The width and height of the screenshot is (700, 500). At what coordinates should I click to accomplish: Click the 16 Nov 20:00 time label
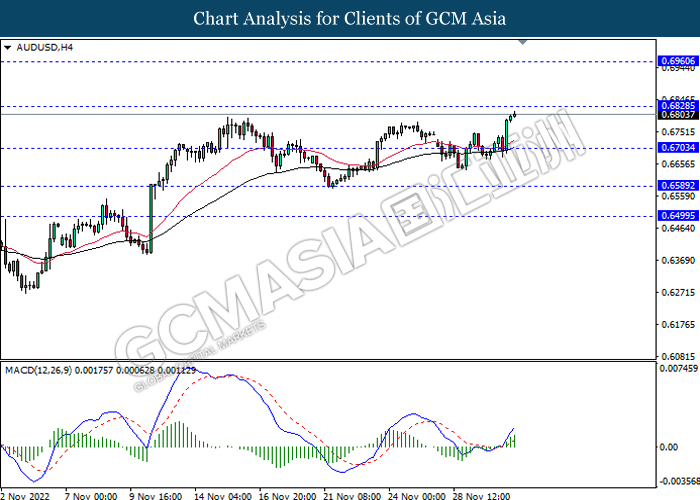(x=288, y=496)
